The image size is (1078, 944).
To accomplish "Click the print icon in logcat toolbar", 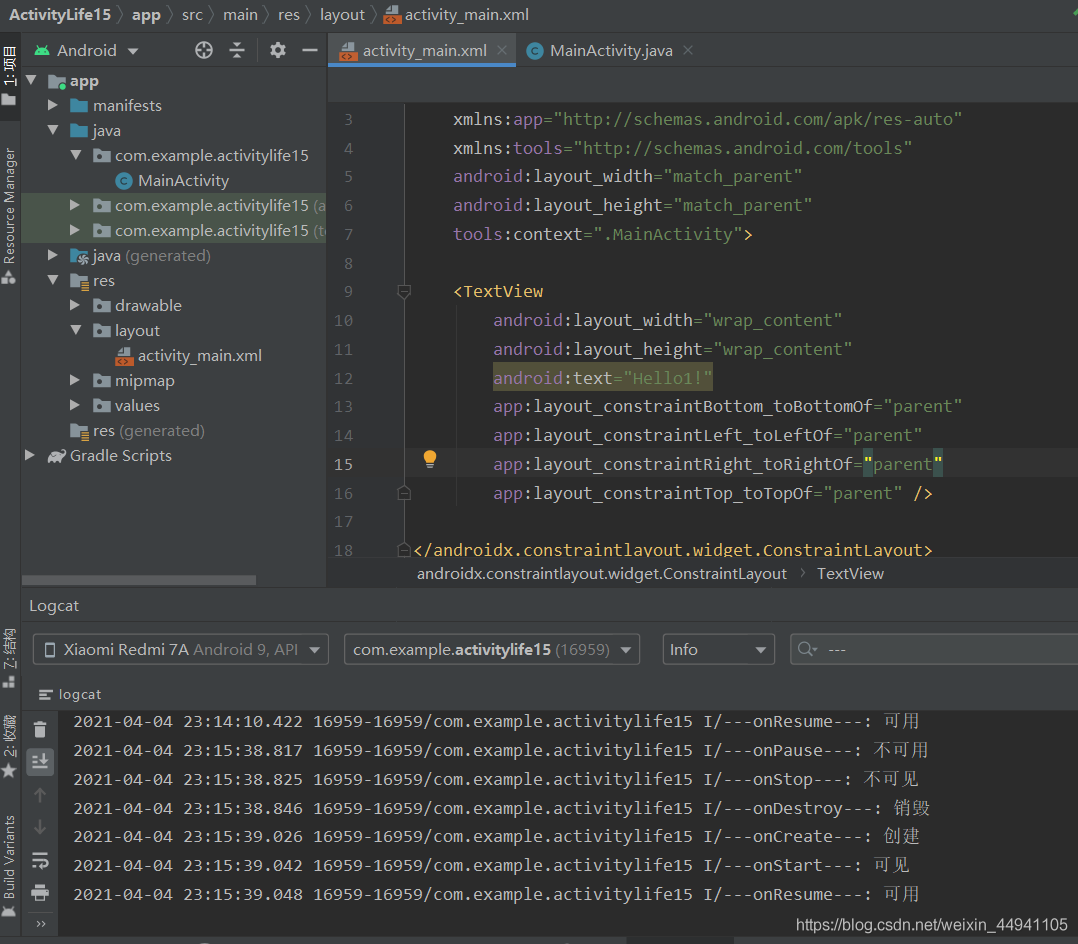I will (x=40, y=892).
